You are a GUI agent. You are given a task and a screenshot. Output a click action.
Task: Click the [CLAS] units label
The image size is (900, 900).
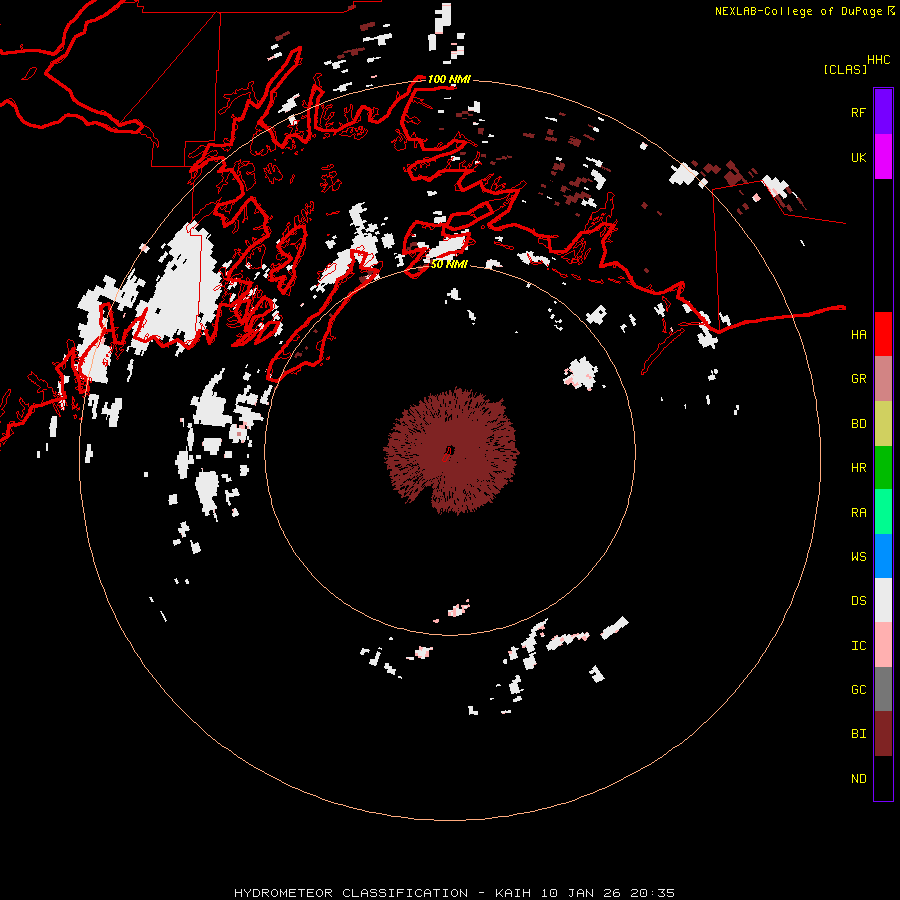click(845, 69)
